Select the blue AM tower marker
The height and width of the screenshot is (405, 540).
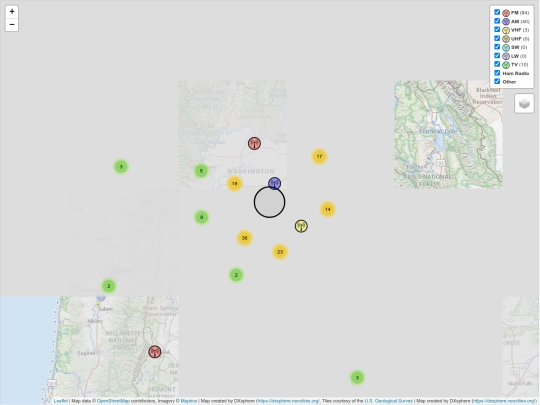point(274,183)
